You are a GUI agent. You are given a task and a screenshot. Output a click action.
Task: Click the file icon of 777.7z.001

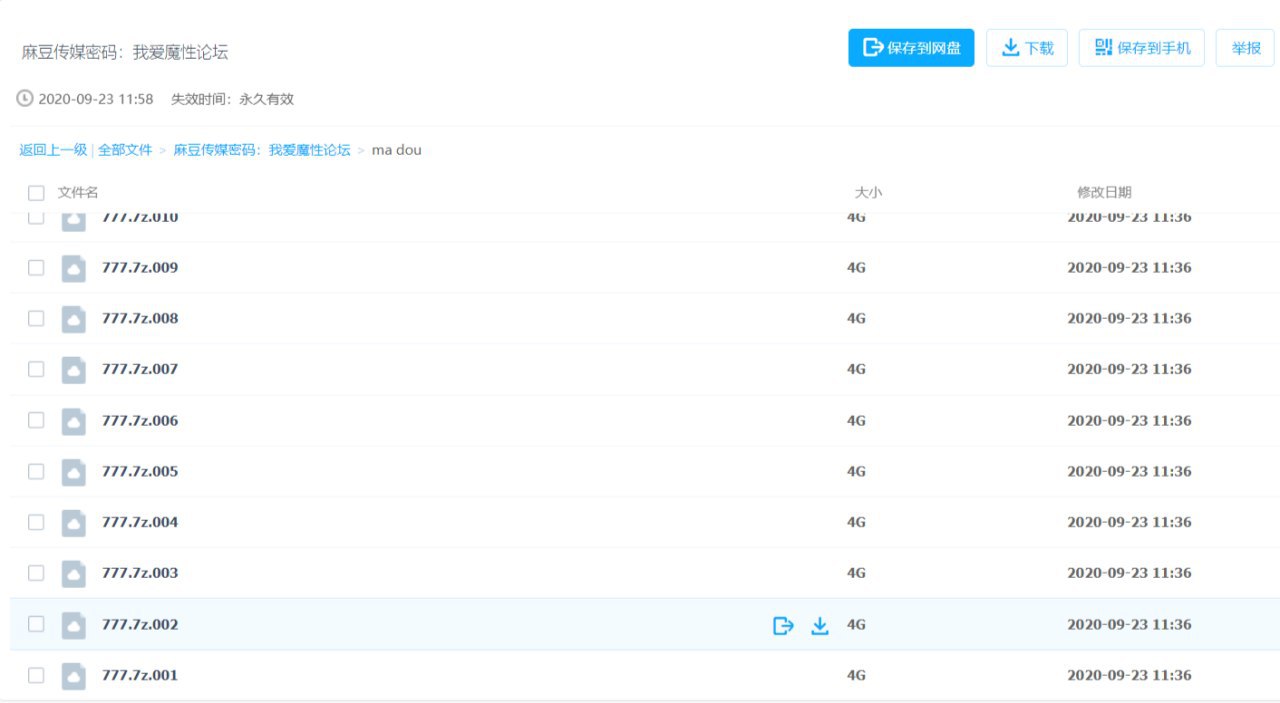(x=74, y=676)
